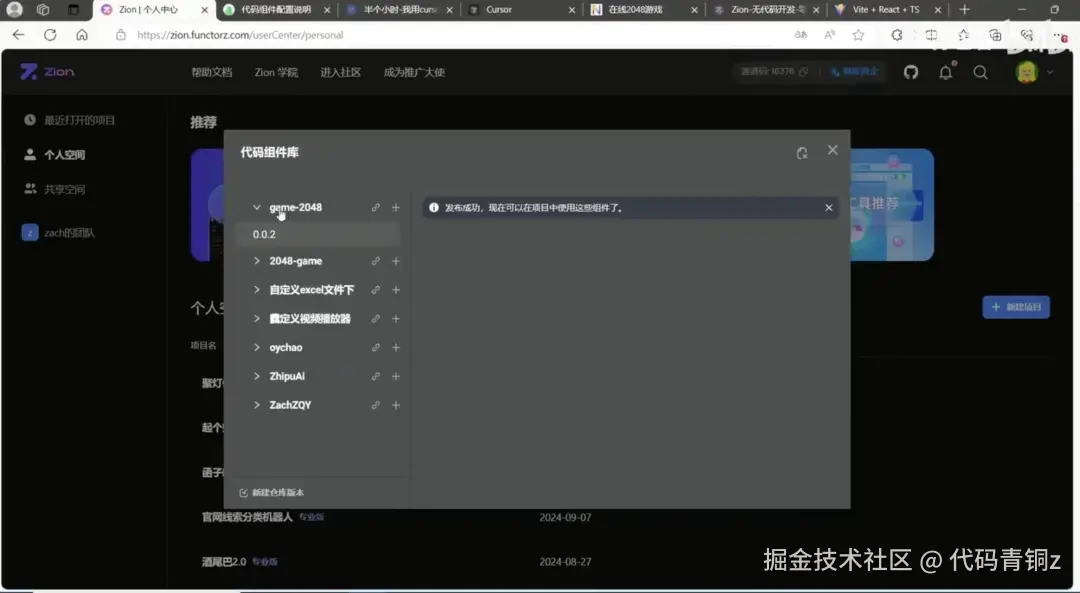Image resolution: width=1080 pixels, height=593 pixels.
Task: Copy link icon next to oychao component
Action: pyautogui.click(x=375, y=347)
